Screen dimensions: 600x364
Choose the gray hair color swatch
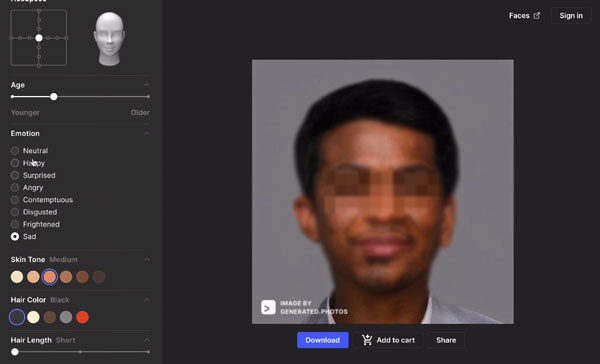[x=66, y=317]
